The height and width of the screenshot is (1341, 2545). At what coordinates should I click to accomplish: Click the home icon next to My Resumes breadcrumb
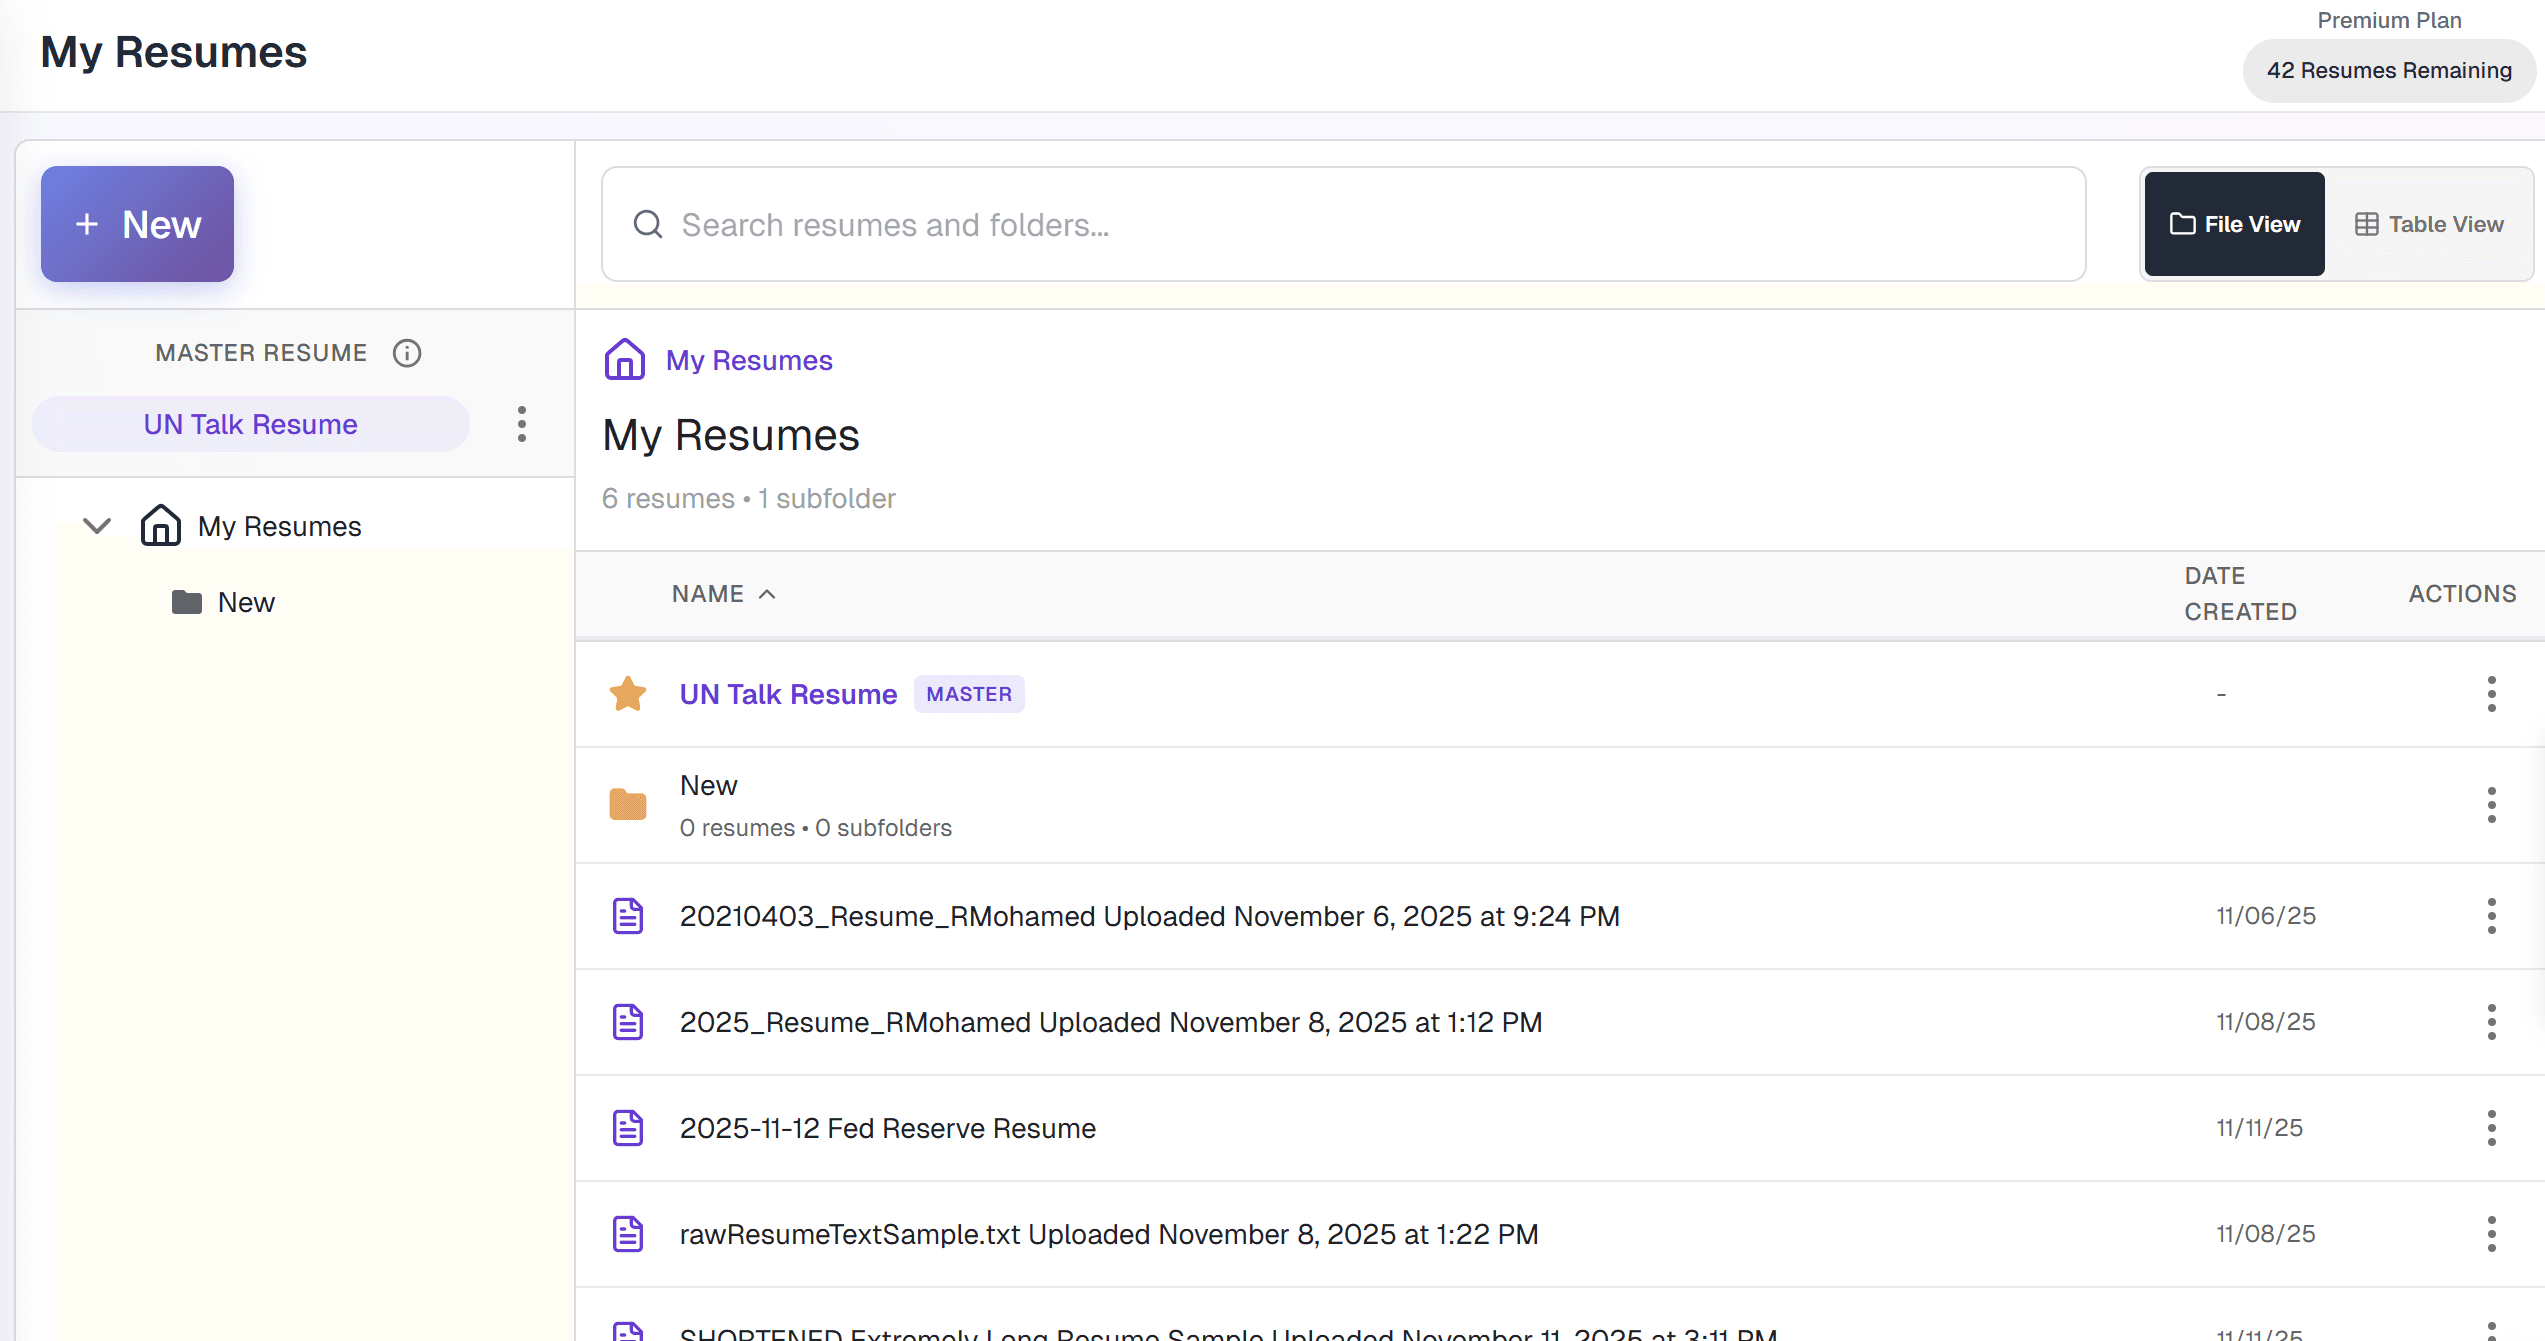point(624,359)
